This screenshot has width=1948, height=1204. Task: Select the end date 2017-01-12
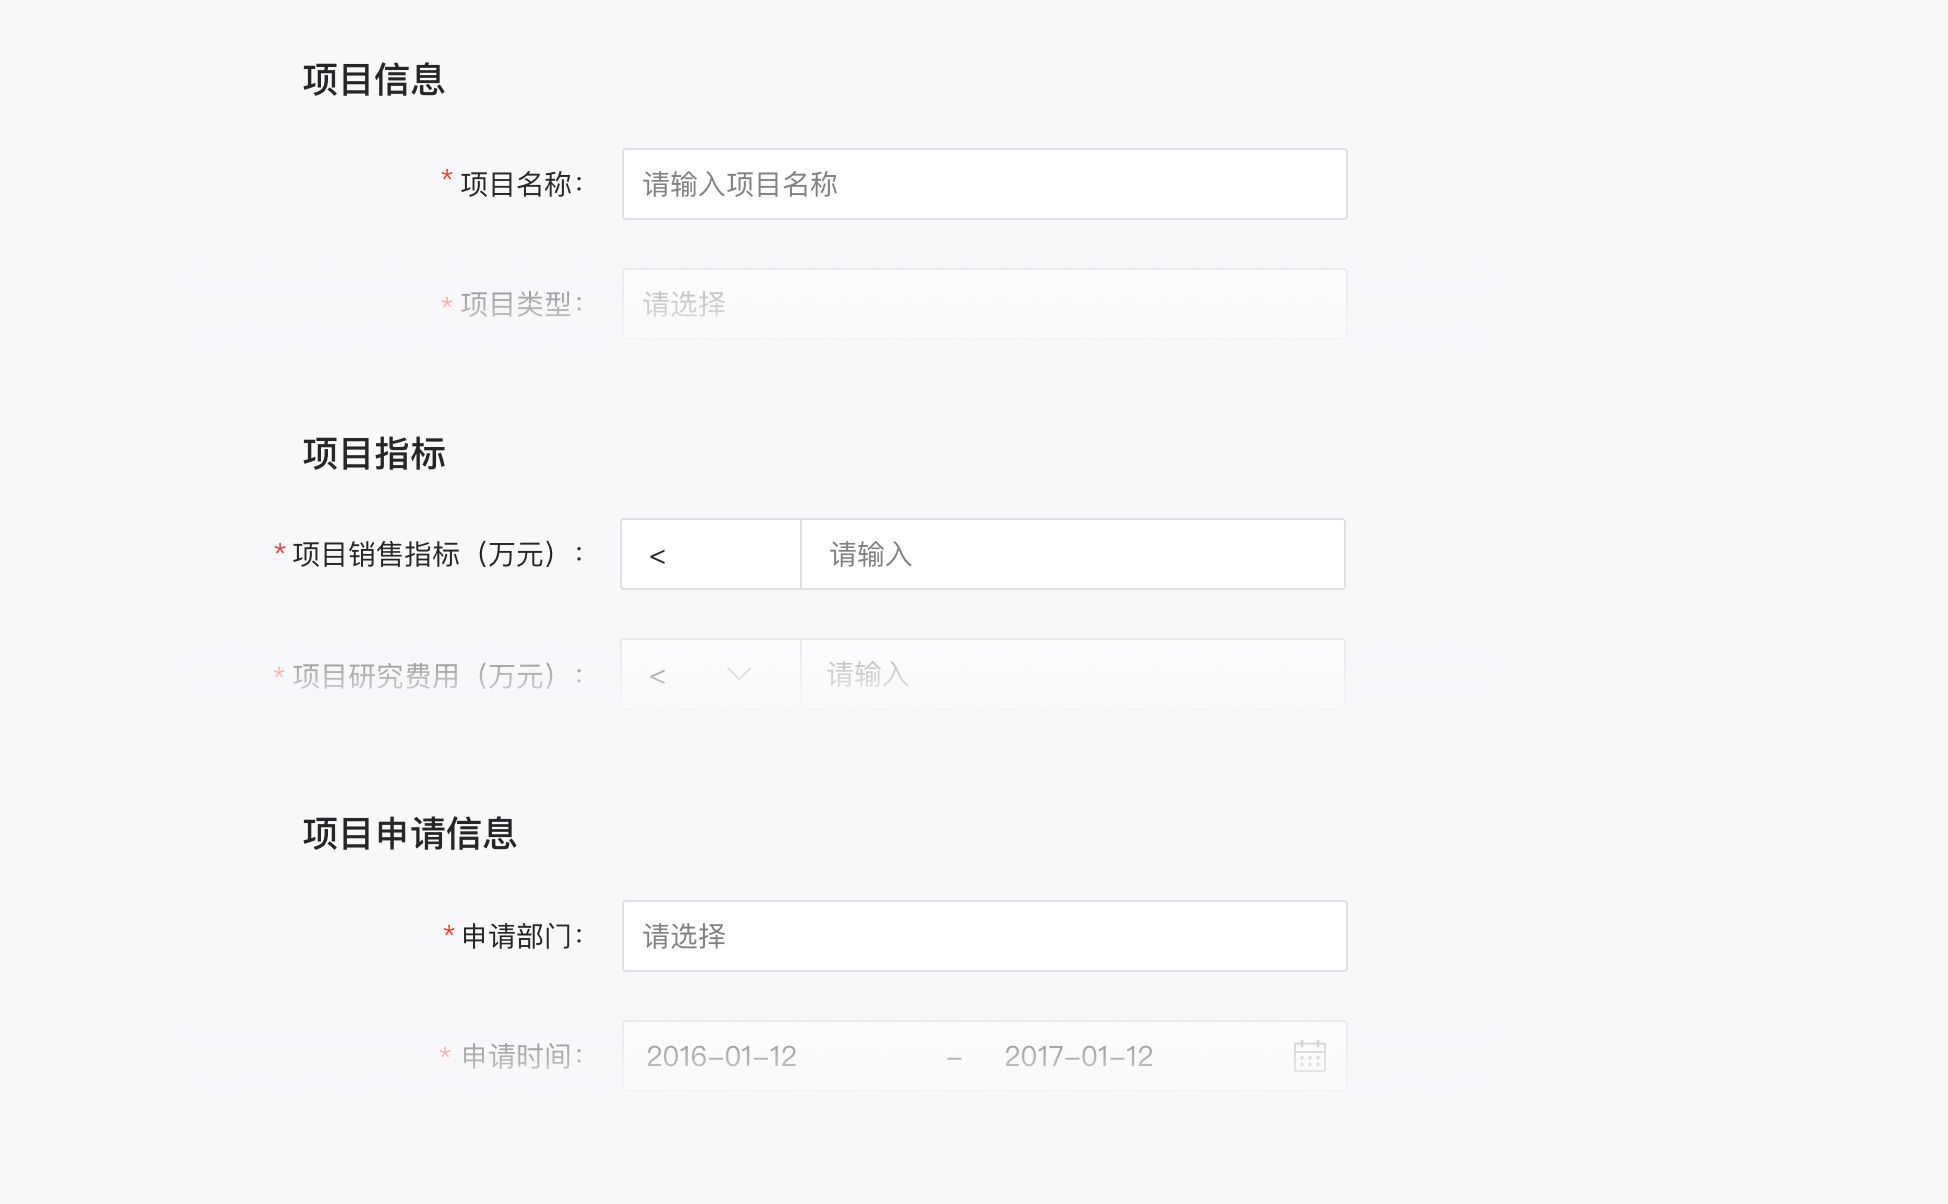1078,1056
